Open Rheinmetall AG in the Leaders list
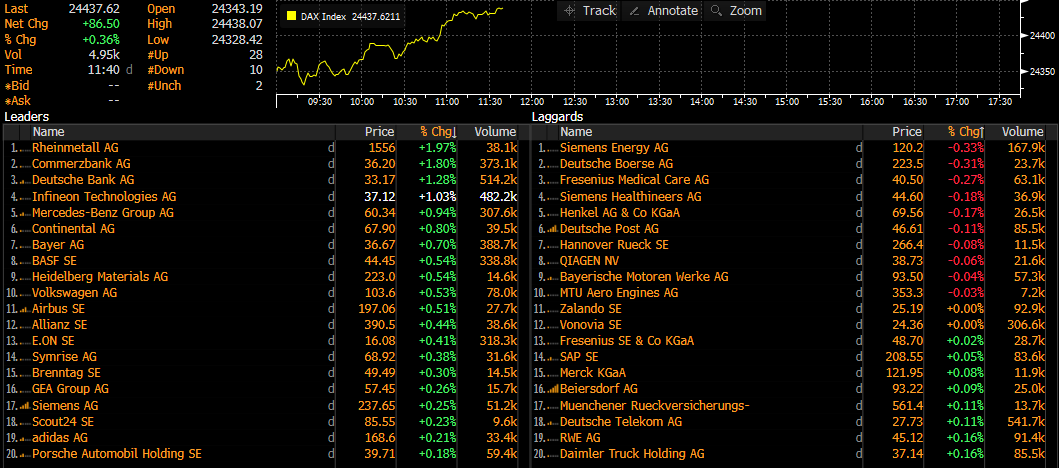1059x468 pixels. pyautogui.click(x=75, y=147)
